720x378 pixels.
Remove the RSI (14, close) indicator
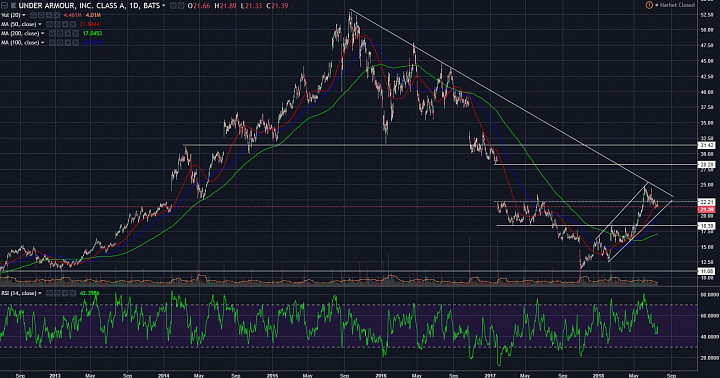73,293
